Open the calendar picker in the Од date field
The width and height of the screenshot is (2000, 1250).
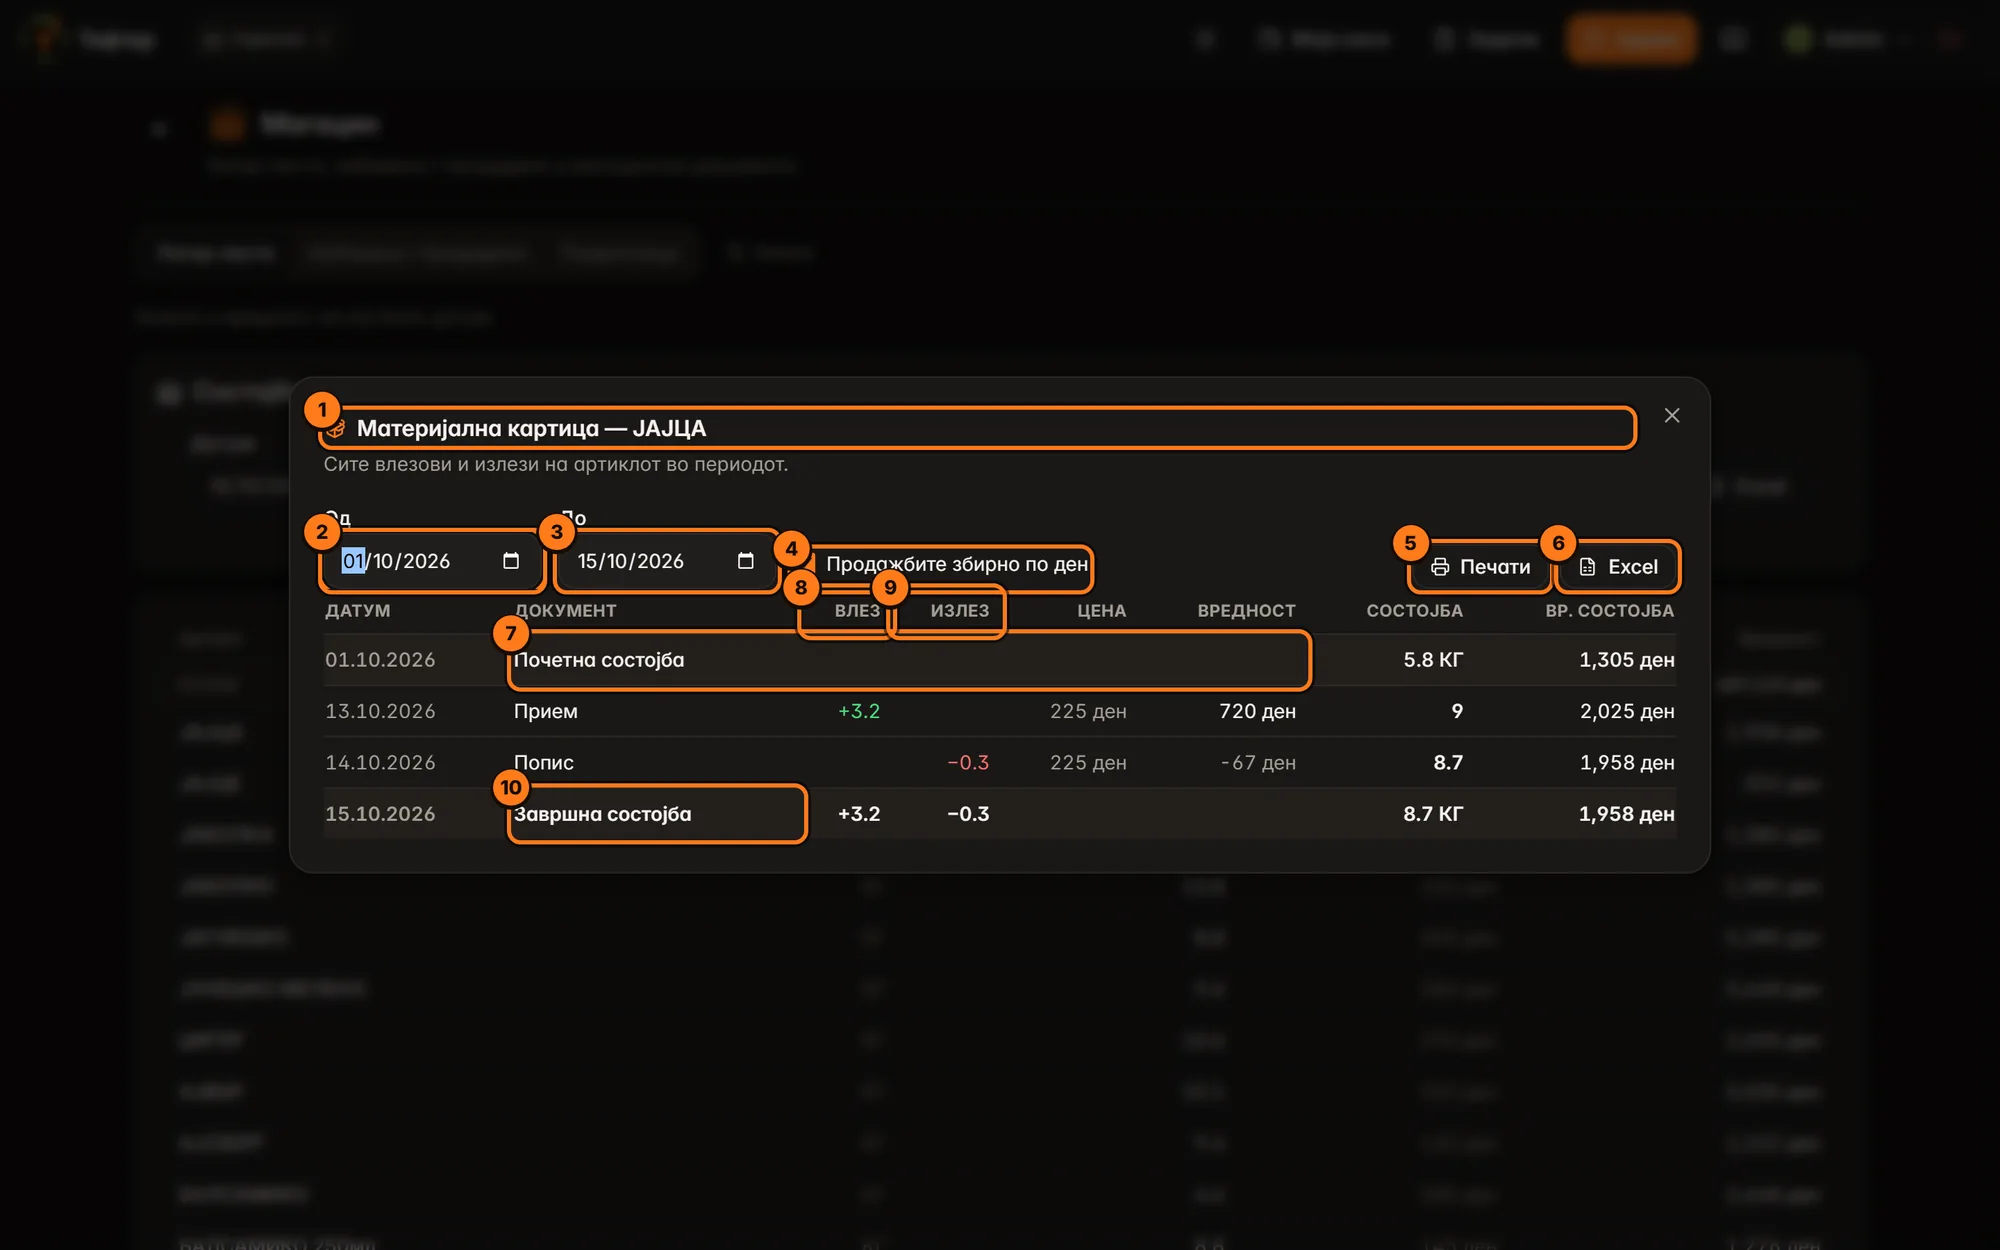(511, 561)
